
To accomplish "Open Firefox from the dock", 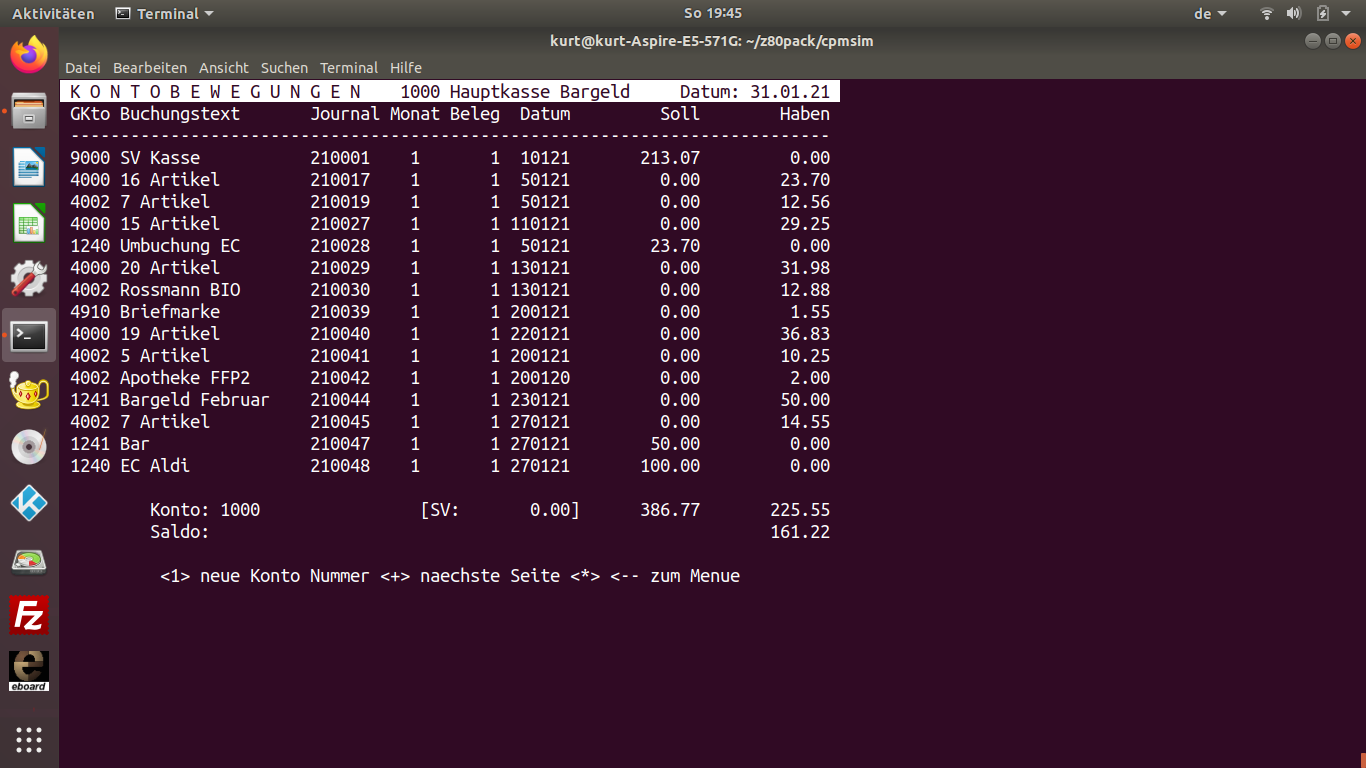I will [29, 54].
